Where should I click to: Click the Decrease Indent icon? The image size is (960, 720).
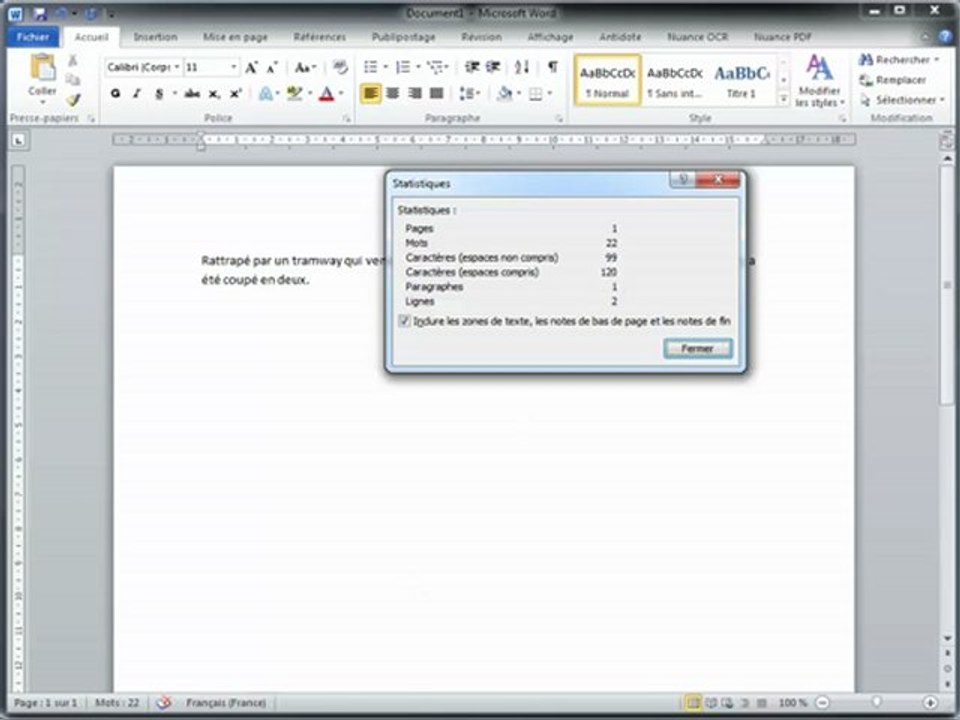click(x=471, y=67)
